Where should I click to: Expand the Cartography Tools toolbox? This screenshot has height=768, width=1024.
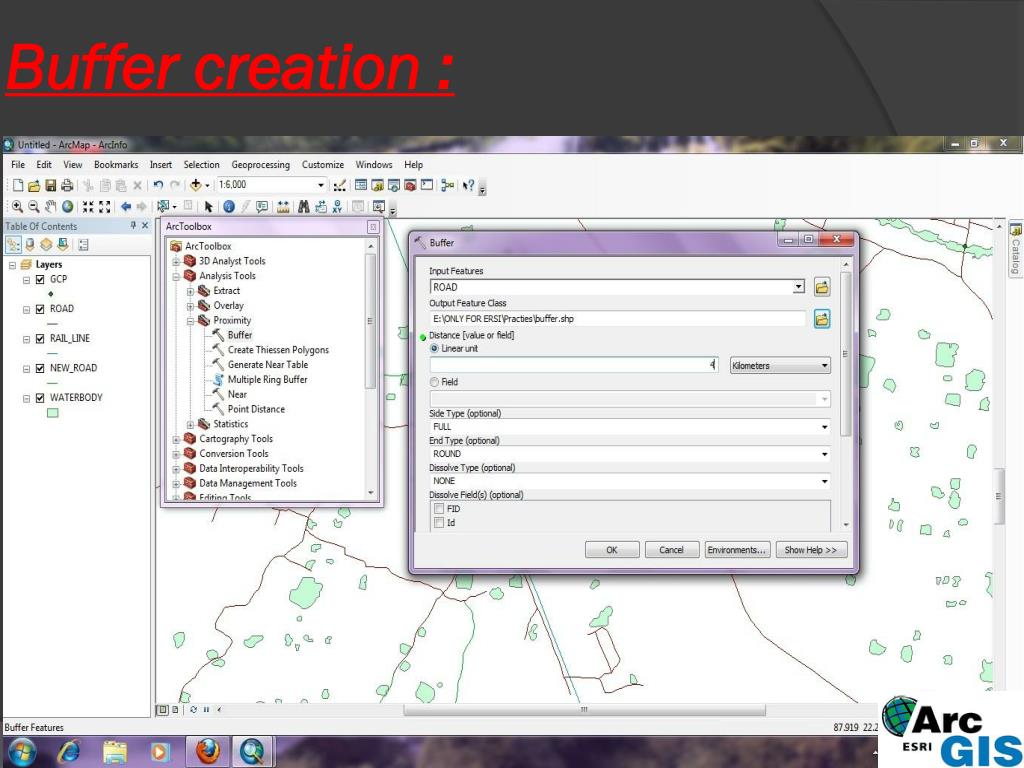coord(176,440)
